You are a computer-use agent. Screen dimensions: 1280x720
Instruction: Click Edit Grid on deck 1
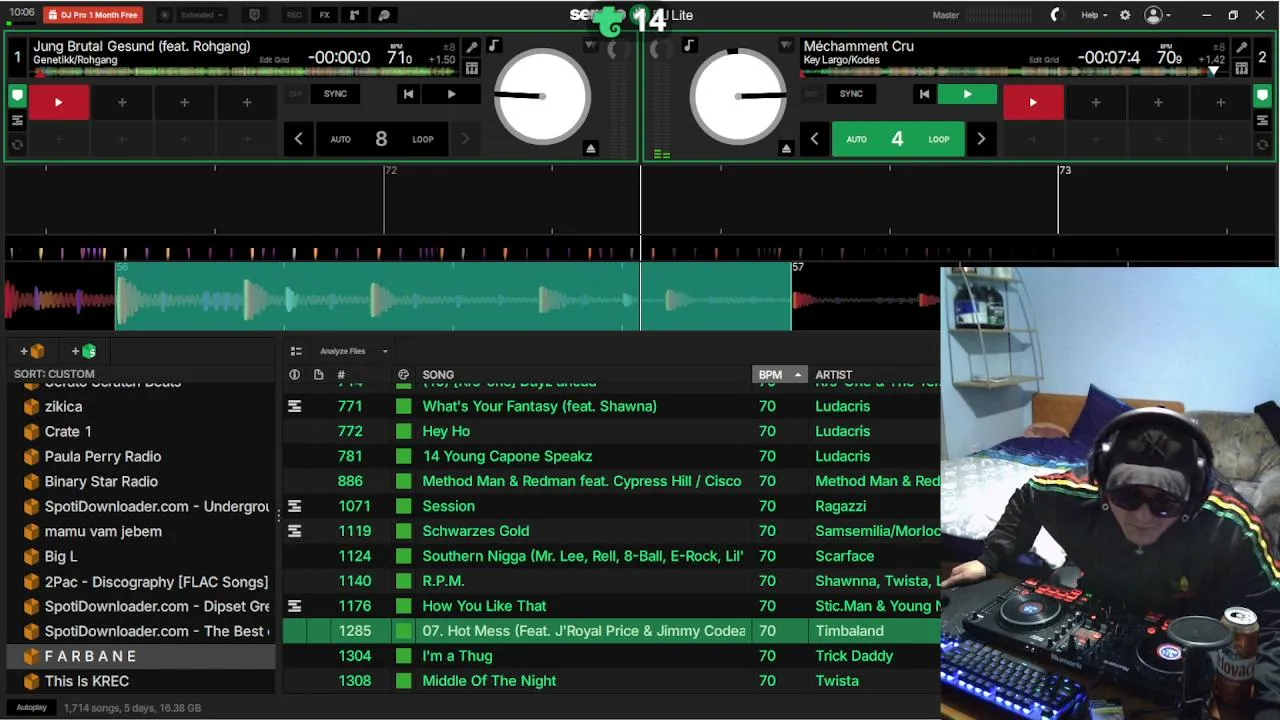click(274, 60)
